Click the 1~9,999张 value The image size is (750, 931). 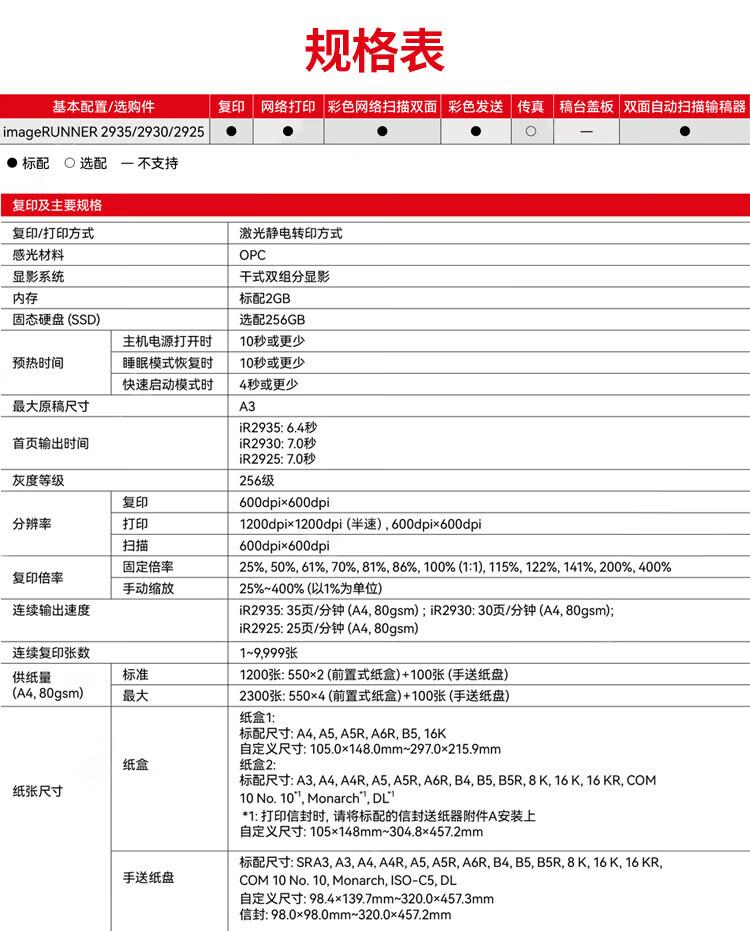(x=268, y=653)
